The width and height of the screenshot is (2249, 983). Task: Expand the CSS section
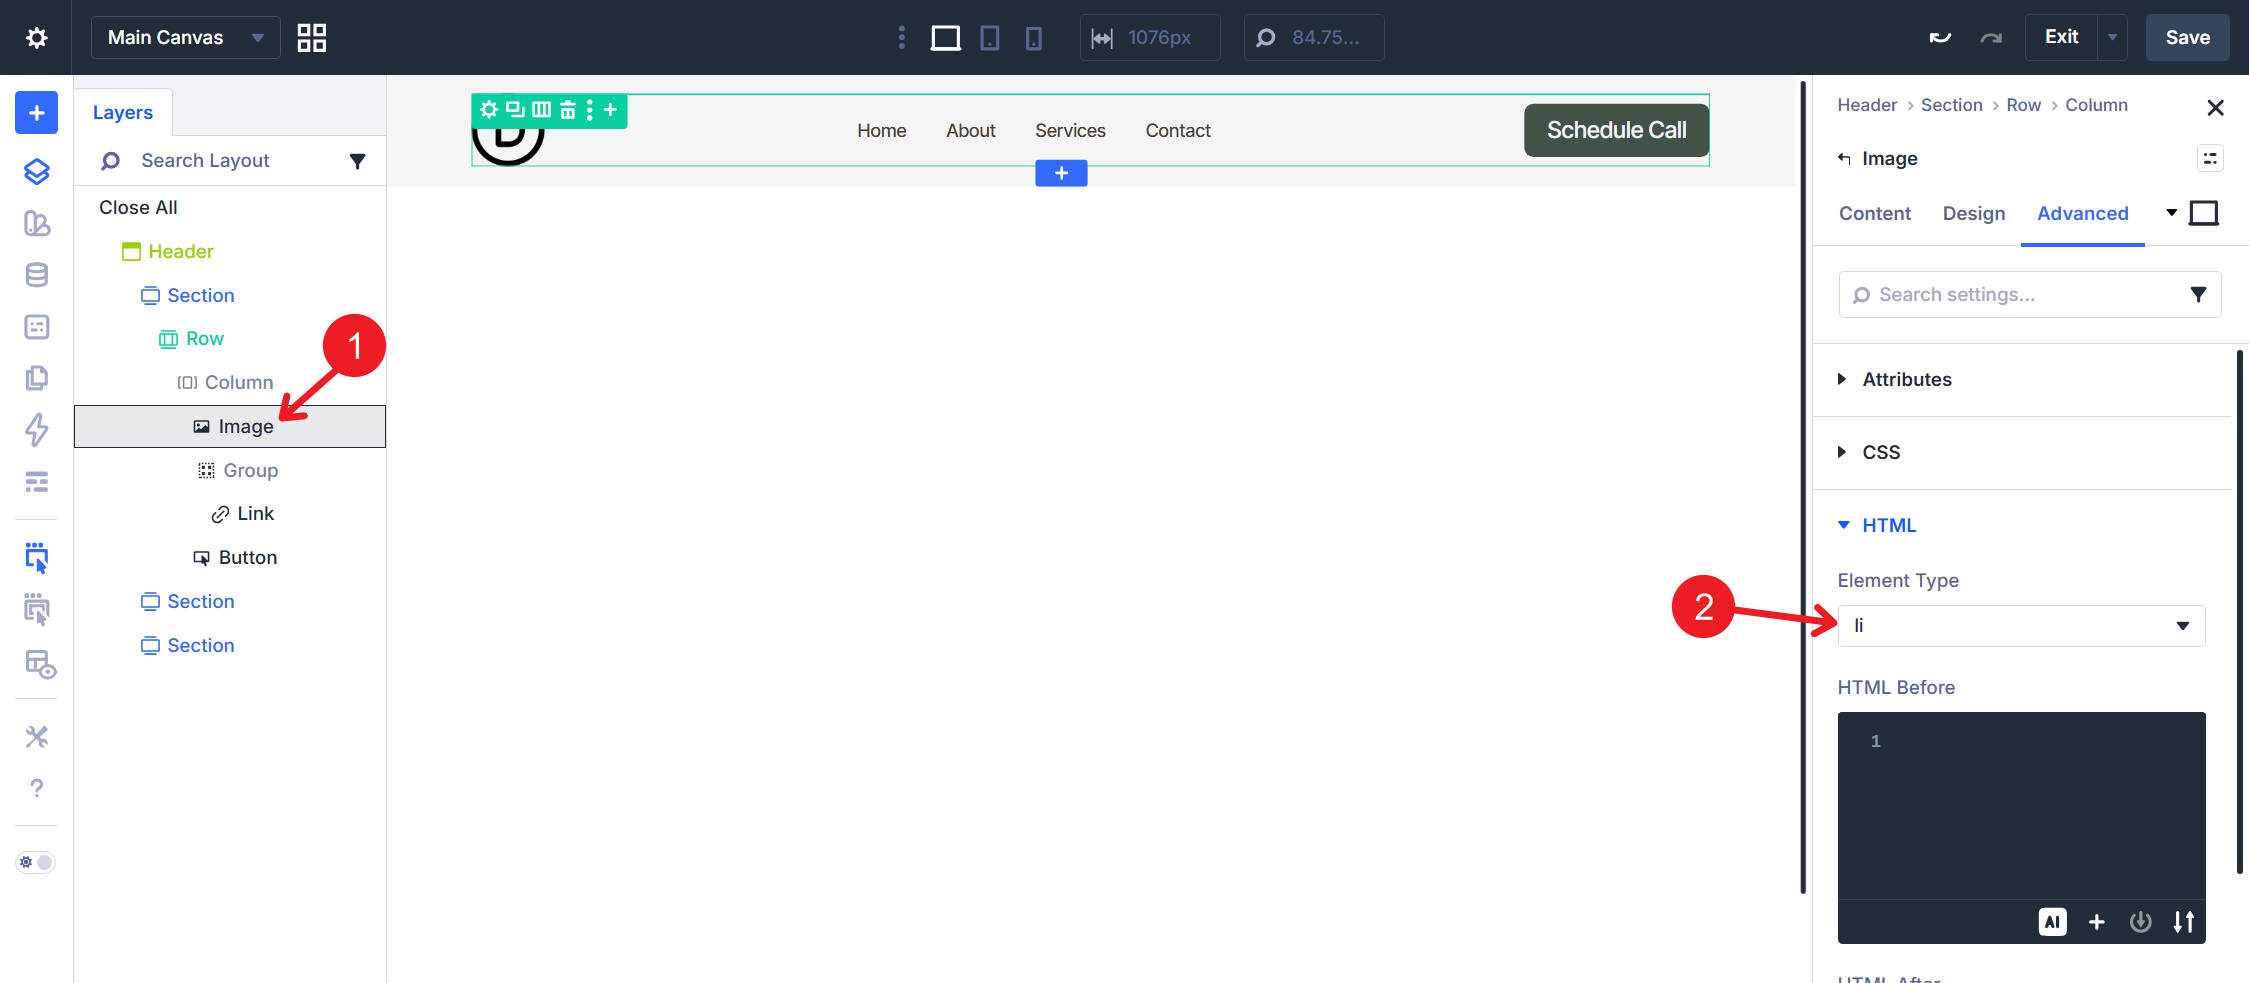[1880, 452]
